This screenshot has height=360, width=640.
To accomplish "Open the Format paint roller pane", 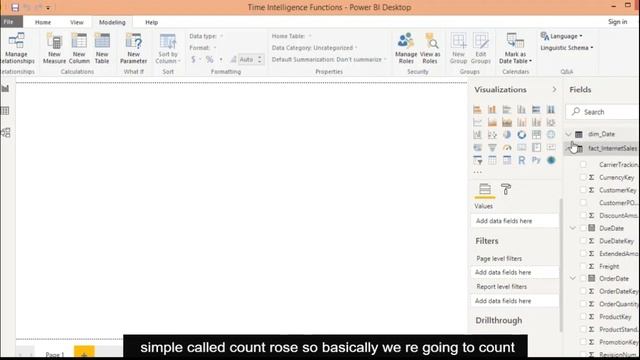I will tap(506, 189).
